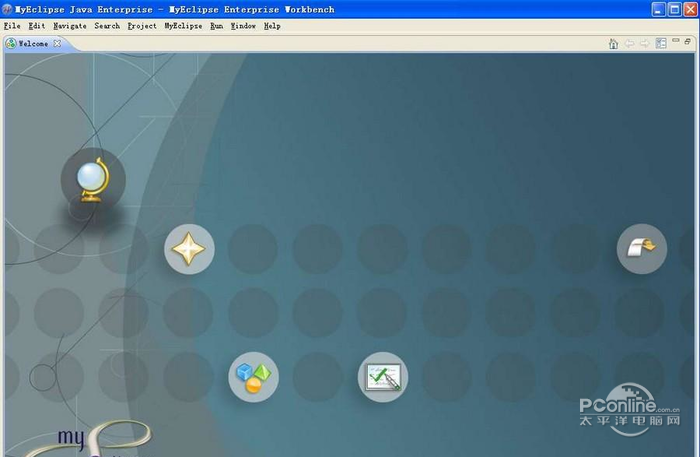Open the Tutorials checklist icon
This screenshot has height=457, width=700.
click(383, 377)
